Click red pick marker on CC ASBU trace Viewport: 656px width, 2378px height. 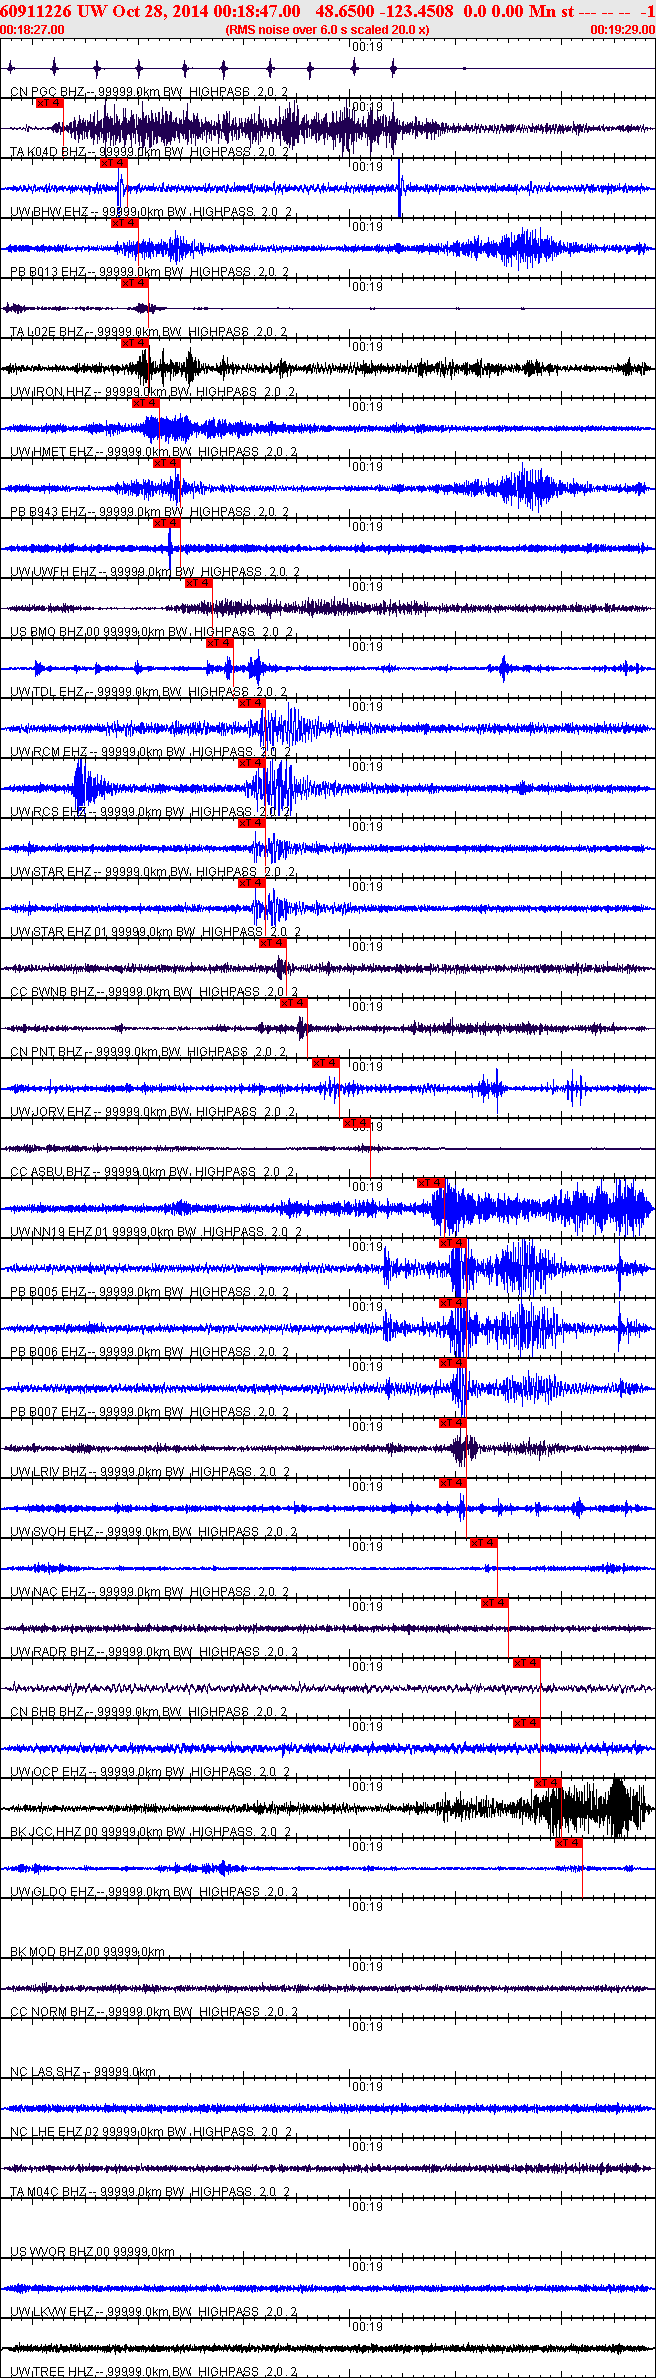tap(357, 1122)
